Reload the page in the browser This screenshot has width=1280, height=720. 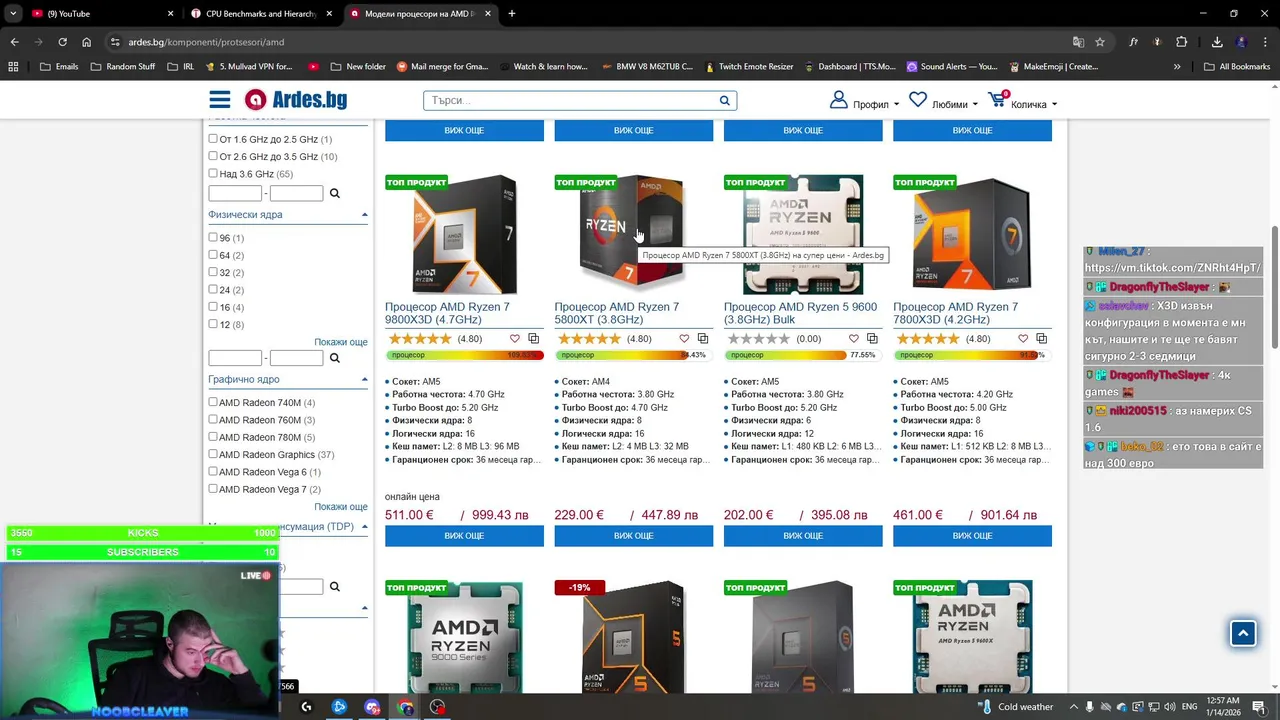tap(62, 42)
